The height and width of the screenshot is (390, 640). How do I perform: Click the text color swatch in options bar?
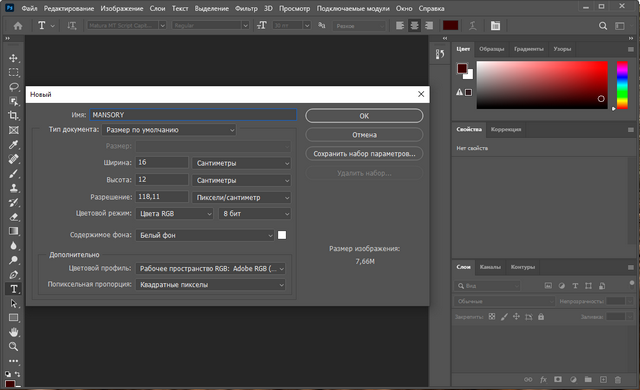tap(450, 26)
